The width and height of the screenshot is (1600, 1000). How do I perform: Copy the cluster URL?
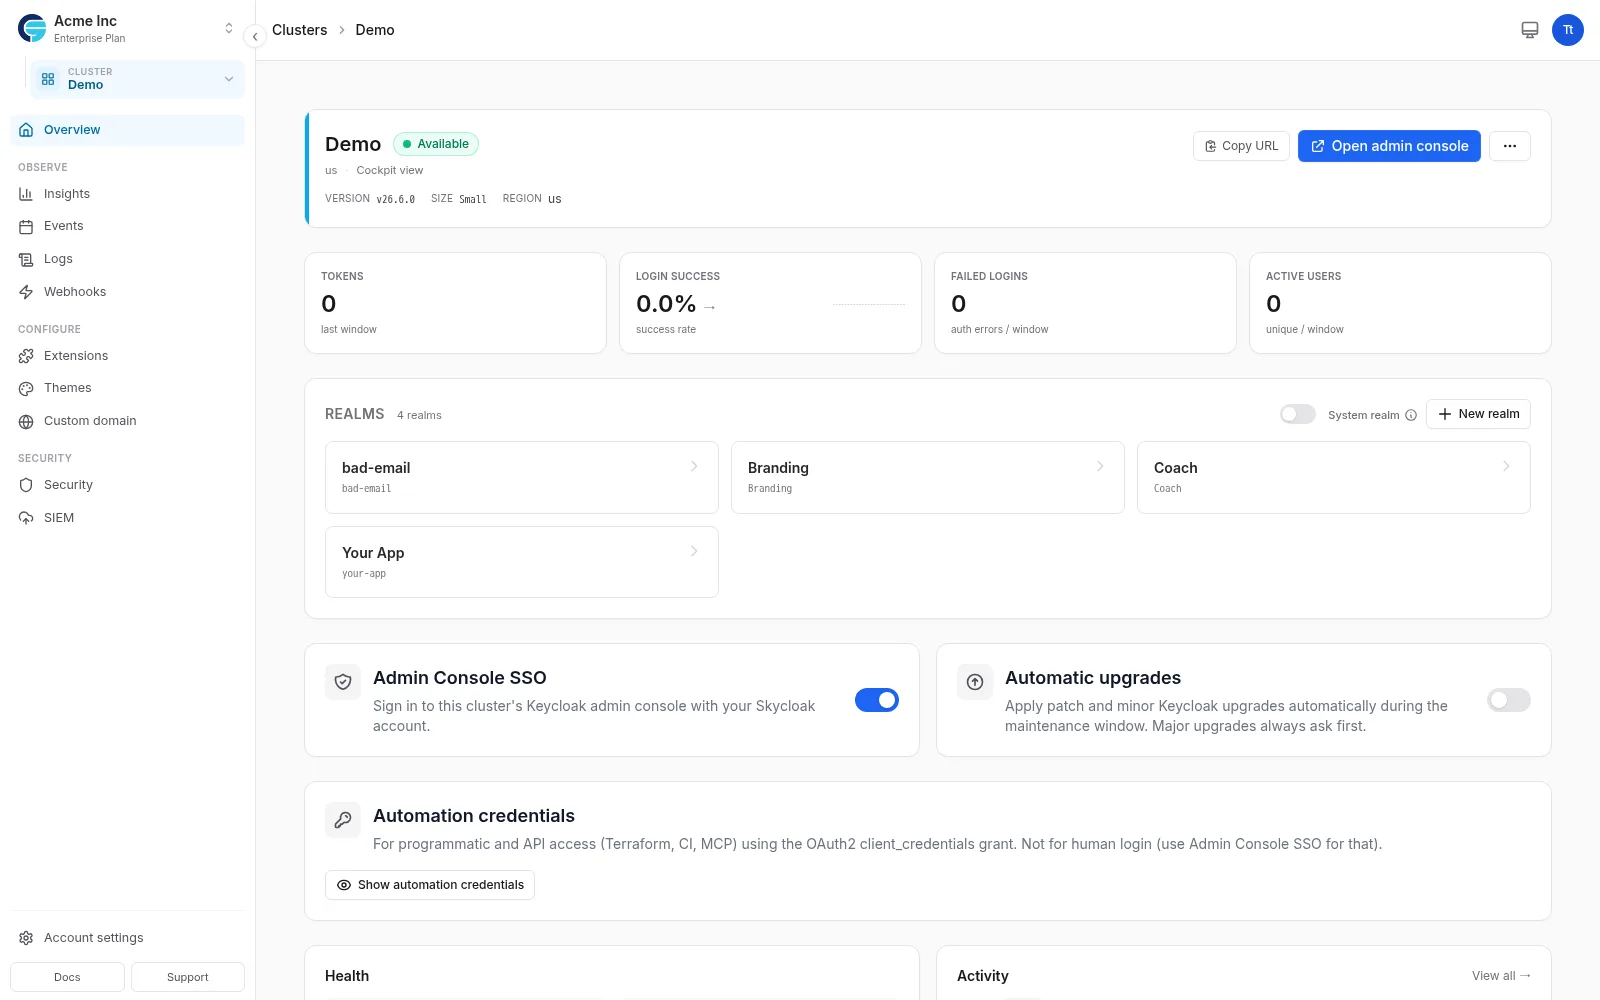coord(1241,146)
